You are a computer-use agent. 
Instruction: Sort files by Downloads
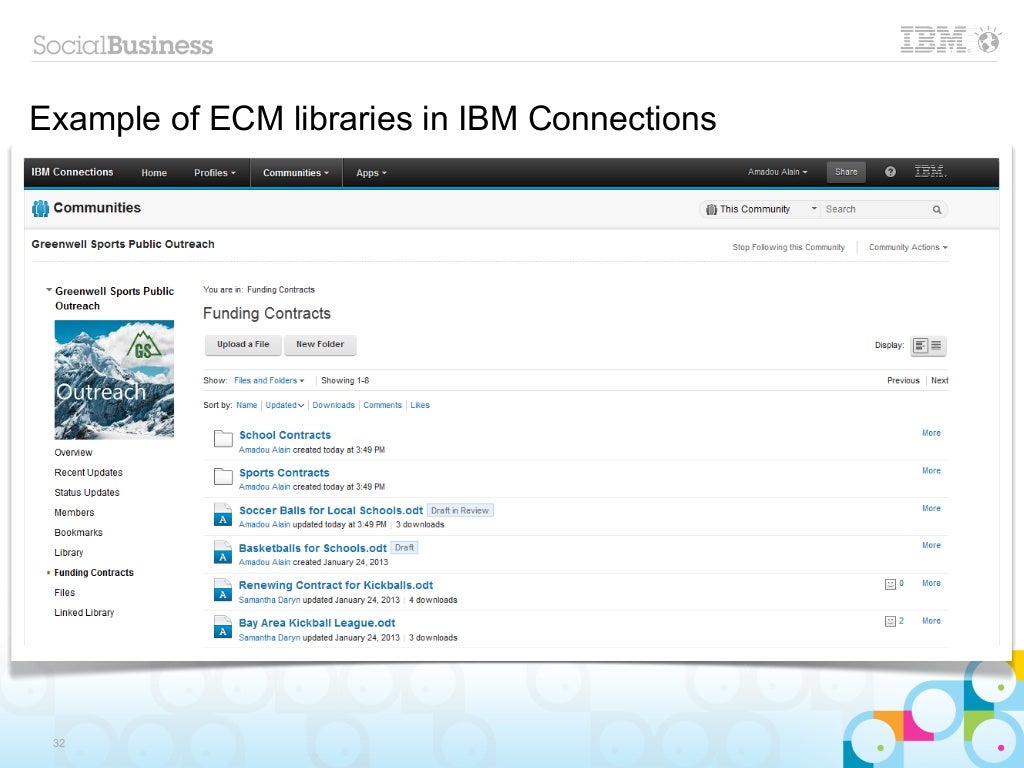click(333, 406)
